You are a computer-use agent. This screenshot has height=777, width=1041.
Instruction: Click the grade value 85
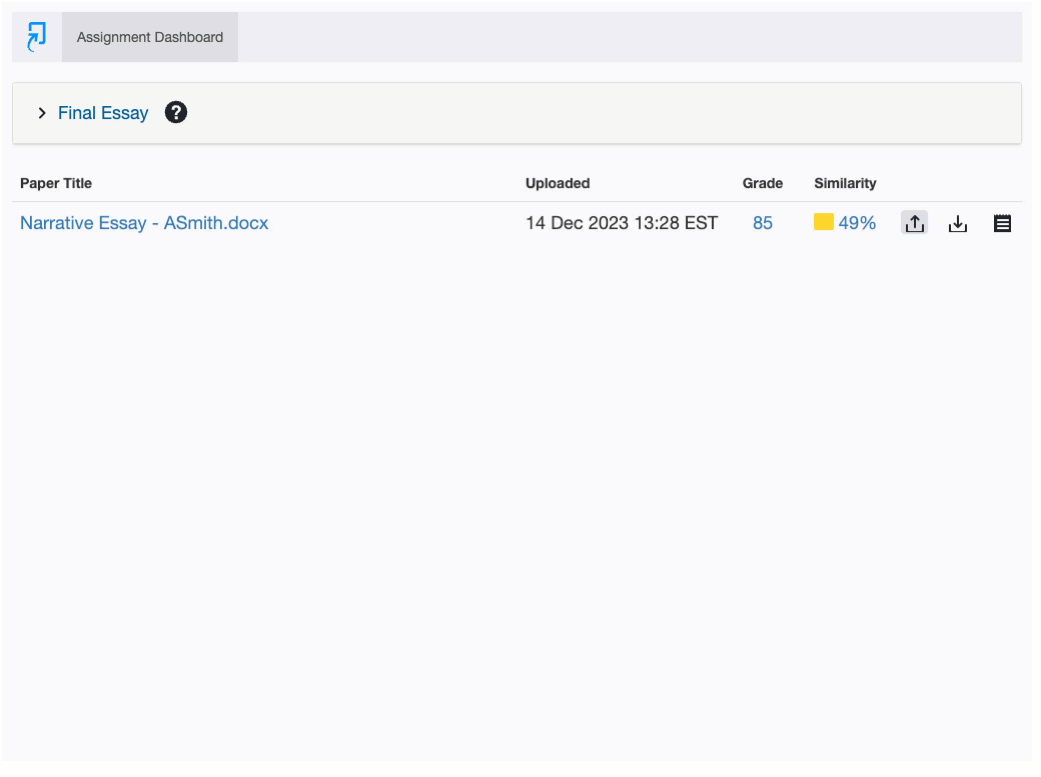(x=763, y=222)
